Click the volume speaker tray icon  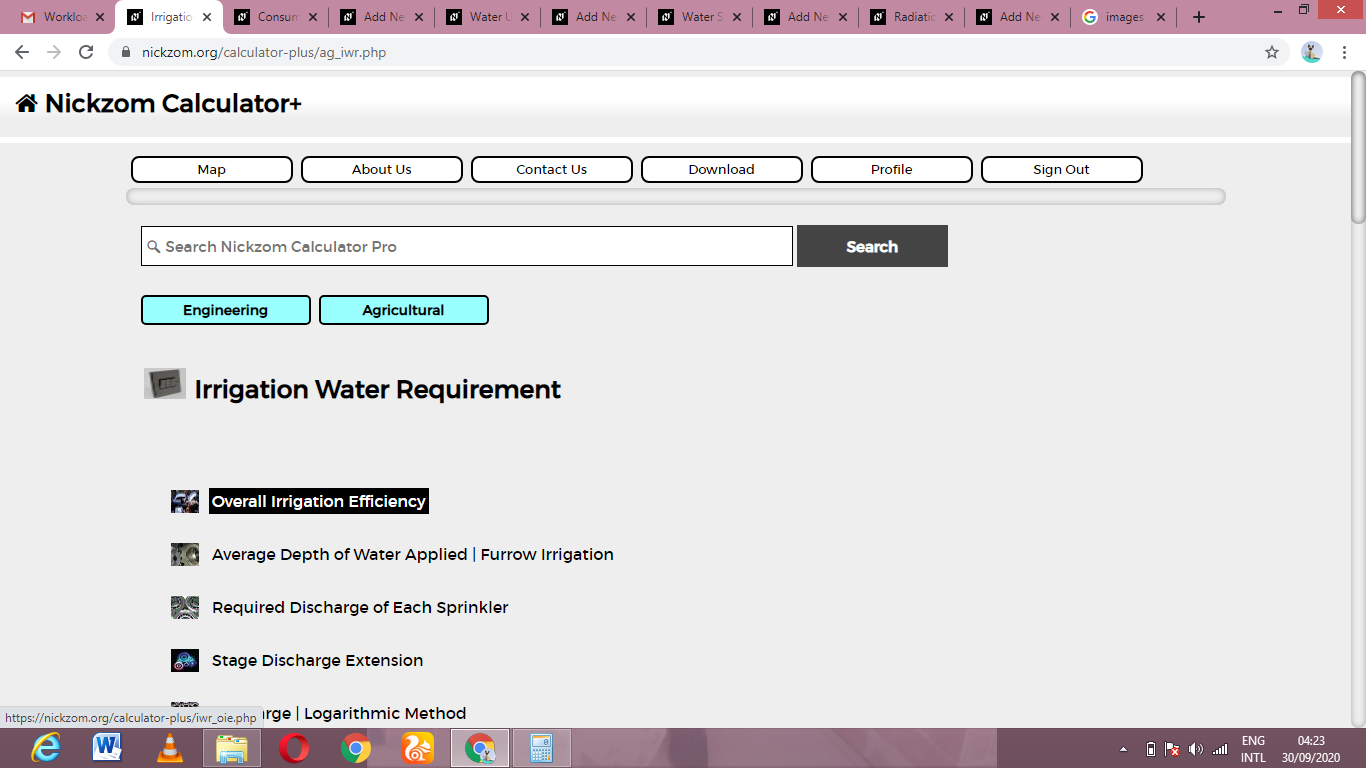[x=1196, y=749]
